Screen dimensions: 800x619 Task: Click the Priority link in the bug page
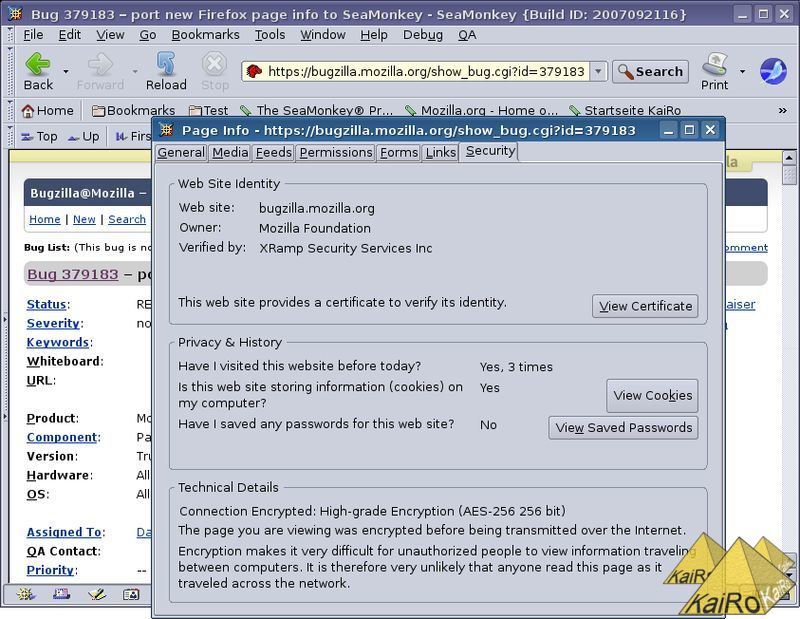[51, 570]
